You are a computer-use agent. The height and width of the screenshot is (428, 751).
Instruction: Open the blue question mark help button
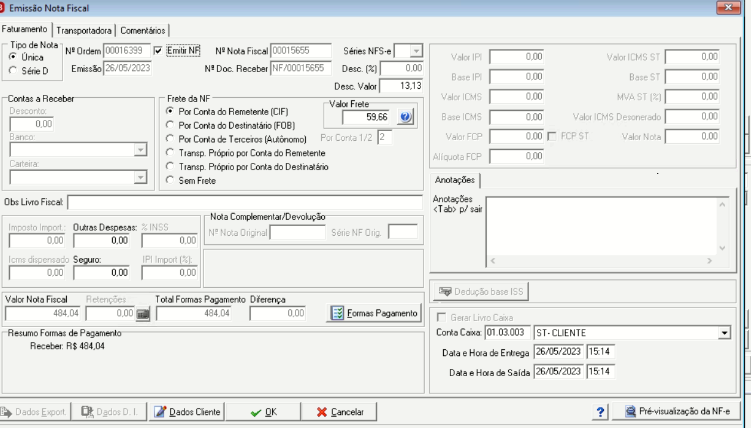pos(600,411)
